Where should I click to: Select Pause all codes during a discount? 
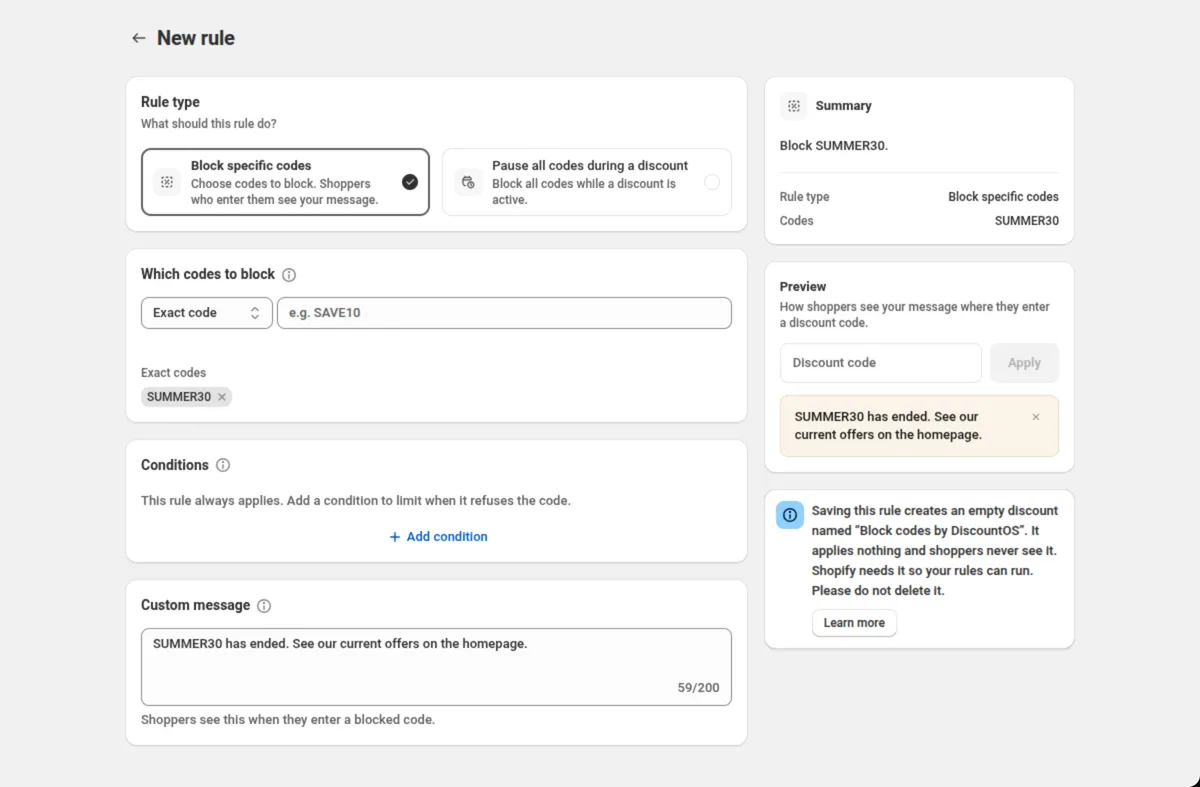click(x=587, y=182)
